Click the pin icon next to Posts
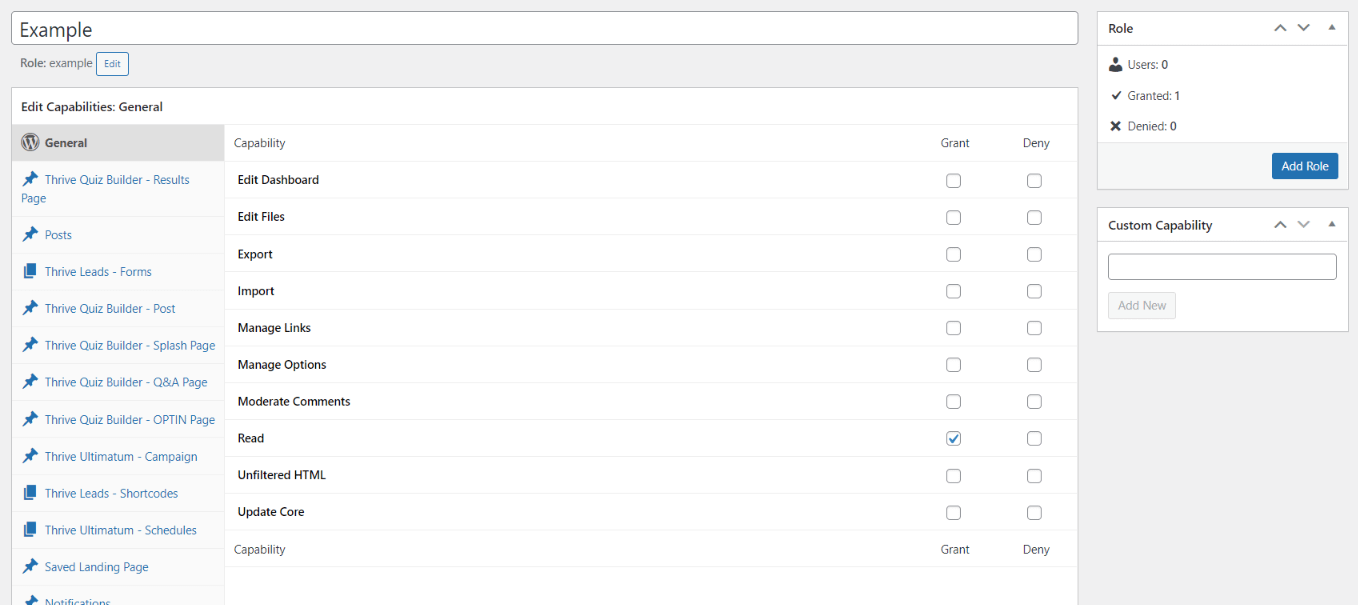Screen dimensions: 1358x605 click(x=30, y=235)
